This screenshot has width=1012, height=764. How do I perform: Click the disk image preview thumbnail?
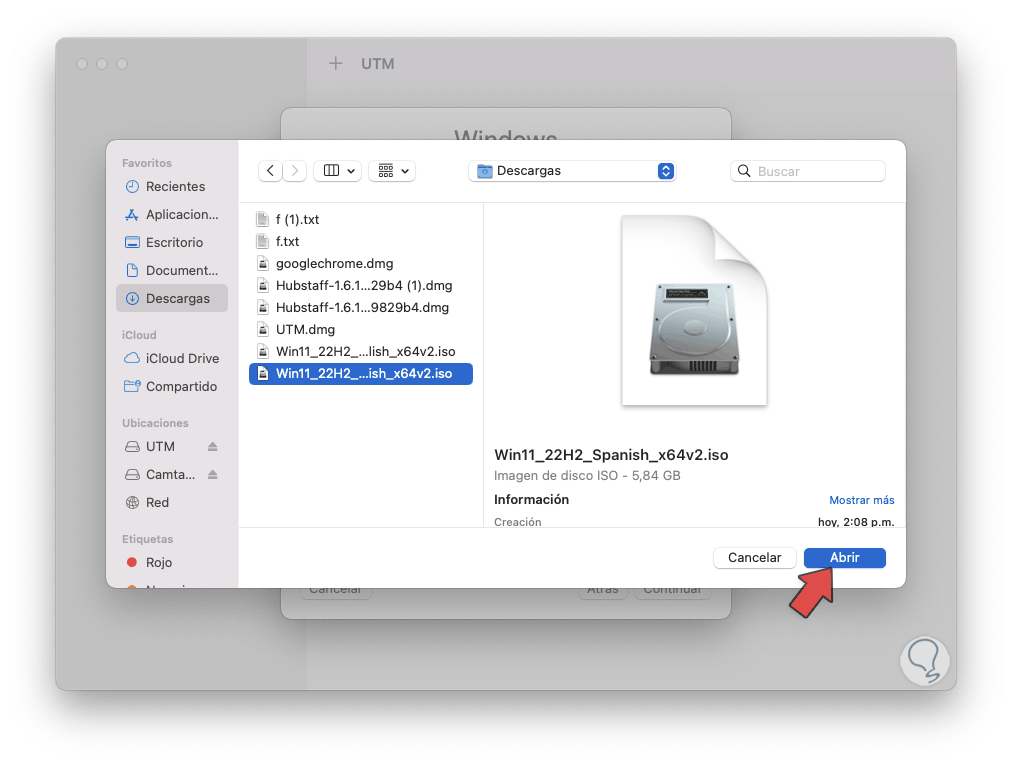(694, 310)
